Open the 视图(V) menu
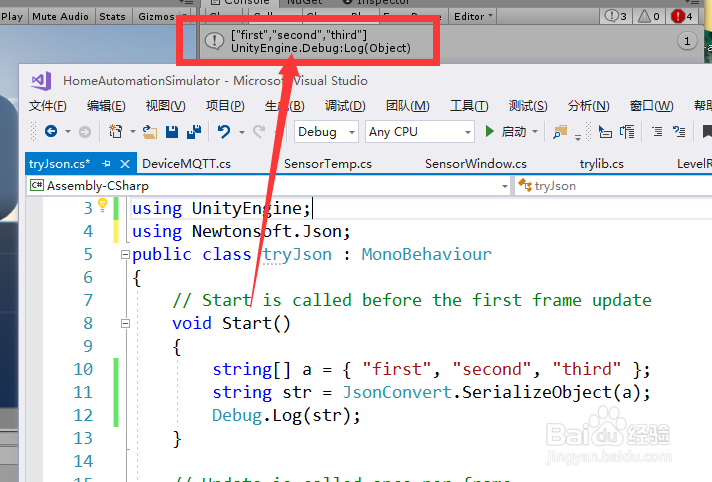 tap(165, 106)
